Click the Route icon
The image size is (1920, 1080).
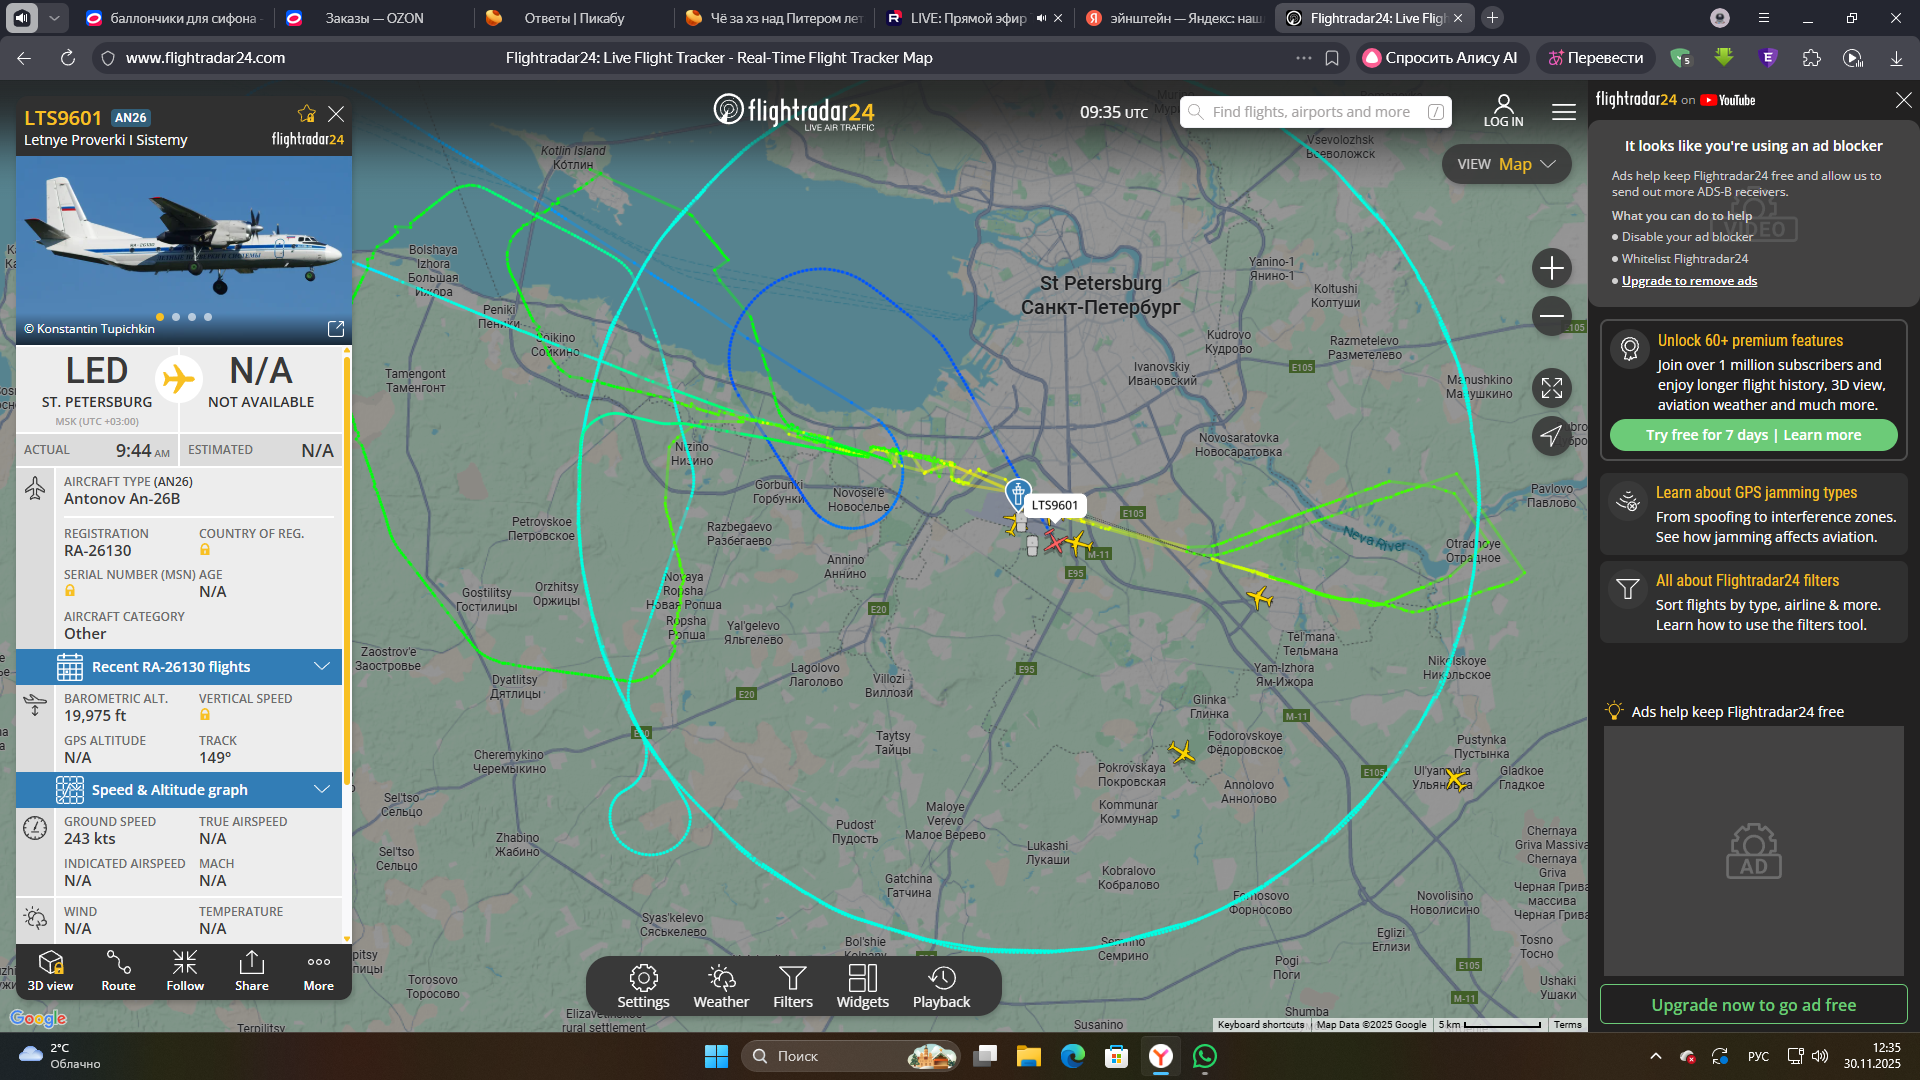pos(118,970)
